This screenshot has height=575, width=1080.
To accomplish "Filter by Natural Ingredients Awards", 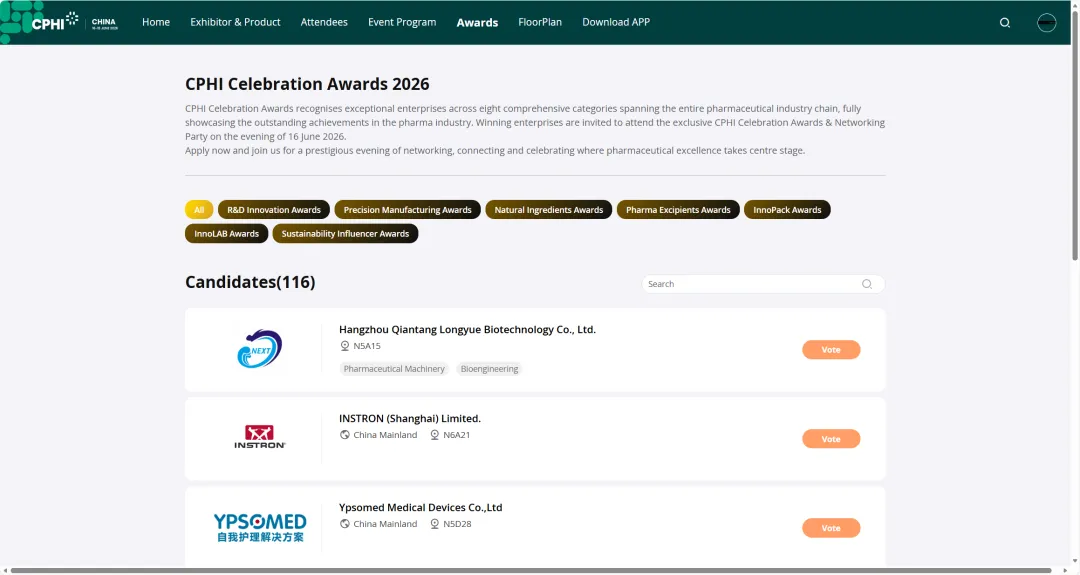I will pyautogui.click(x=548, y=209).
